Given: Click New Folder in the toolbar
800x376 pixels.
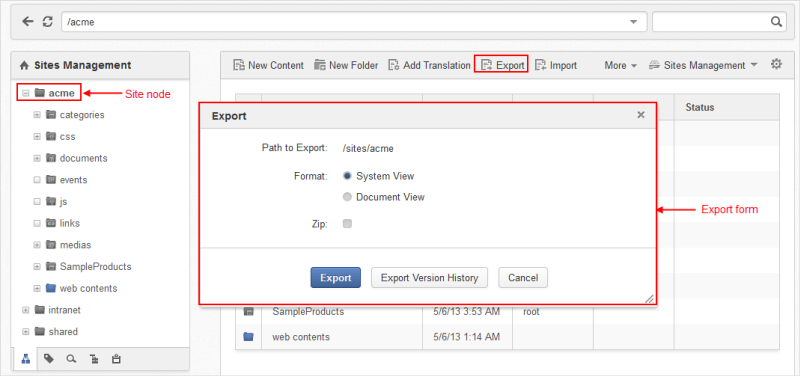Looking at the screenshot, I should (346, 65).
